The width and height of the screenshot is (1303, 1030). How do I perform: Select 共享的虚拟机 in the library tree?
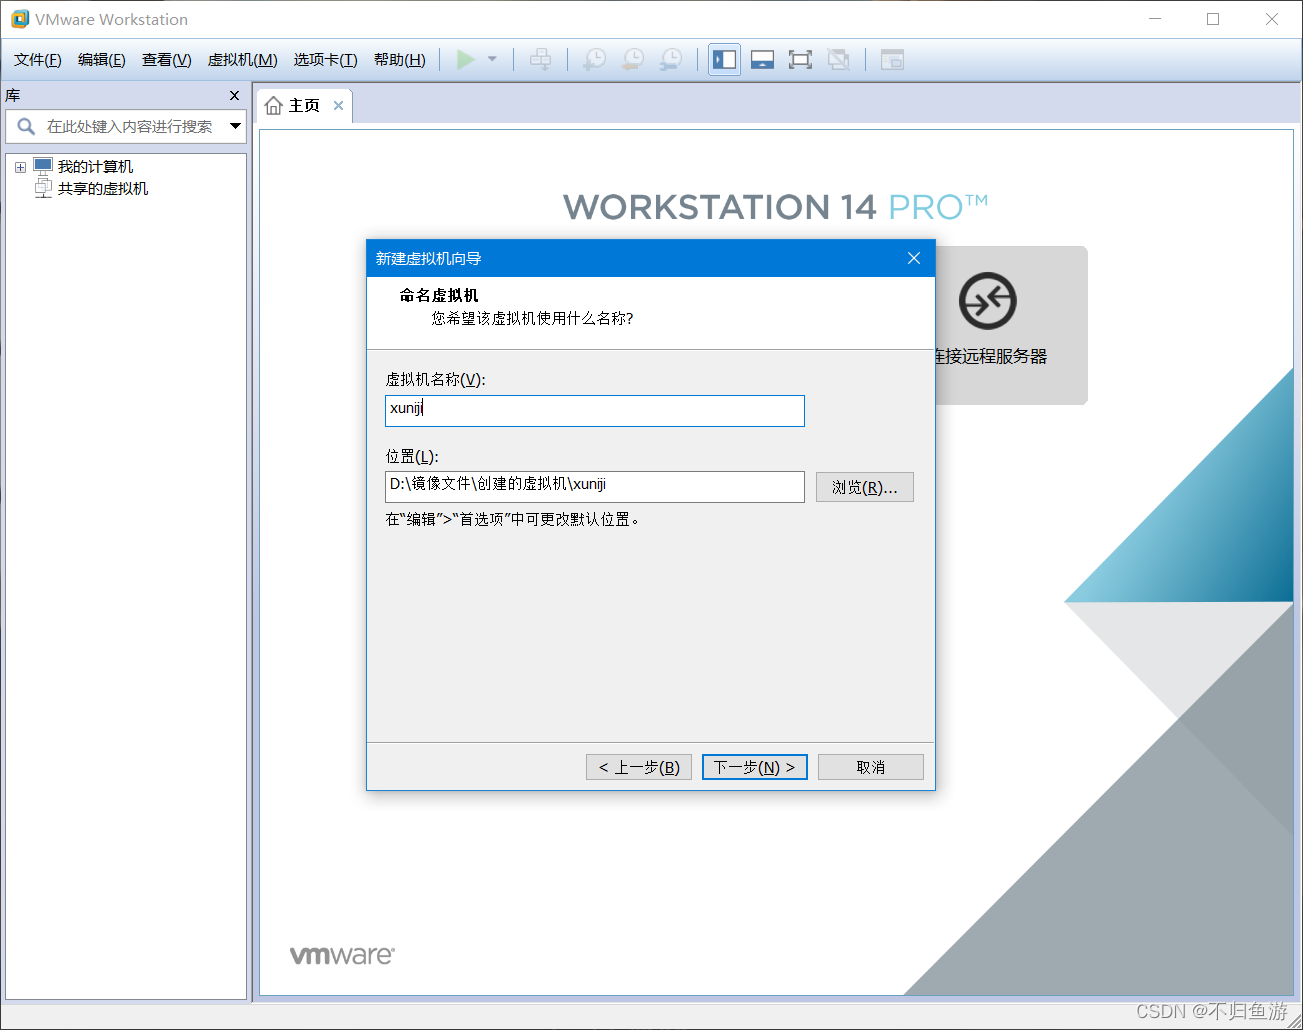103,189
